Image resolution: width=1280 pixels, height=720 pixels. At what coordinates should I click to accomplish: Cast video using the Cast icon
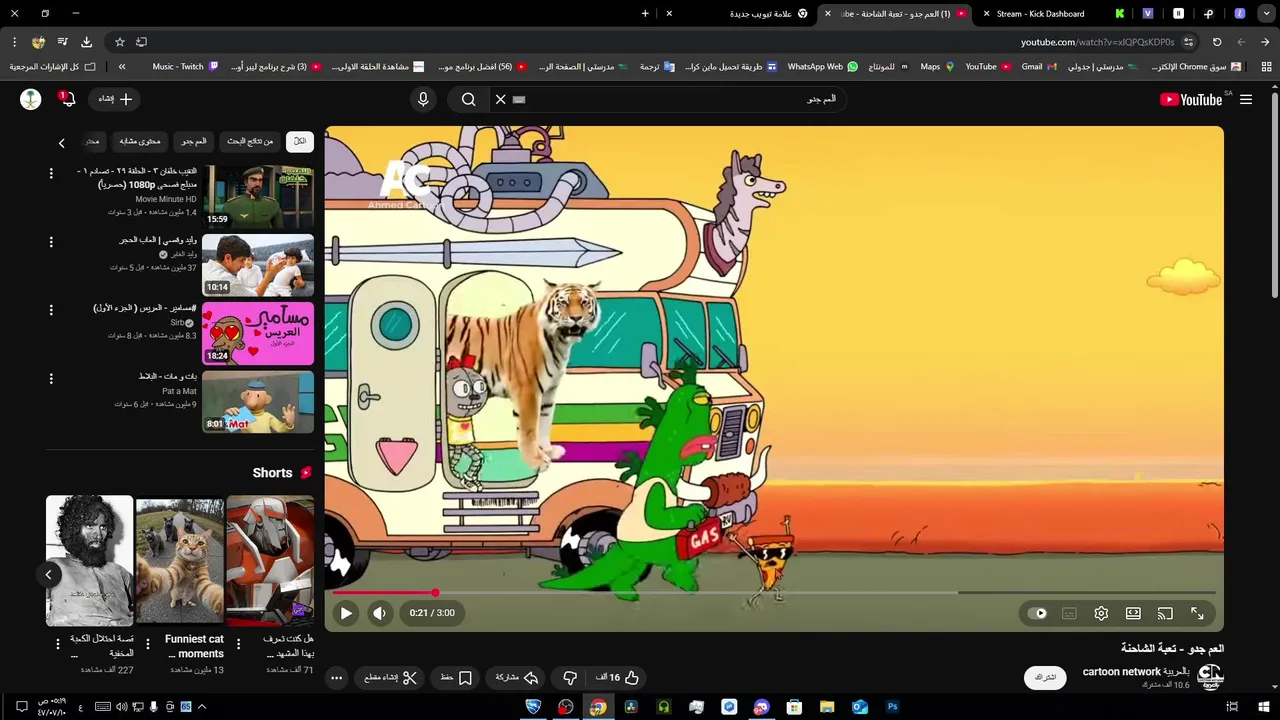[1165, 613]
